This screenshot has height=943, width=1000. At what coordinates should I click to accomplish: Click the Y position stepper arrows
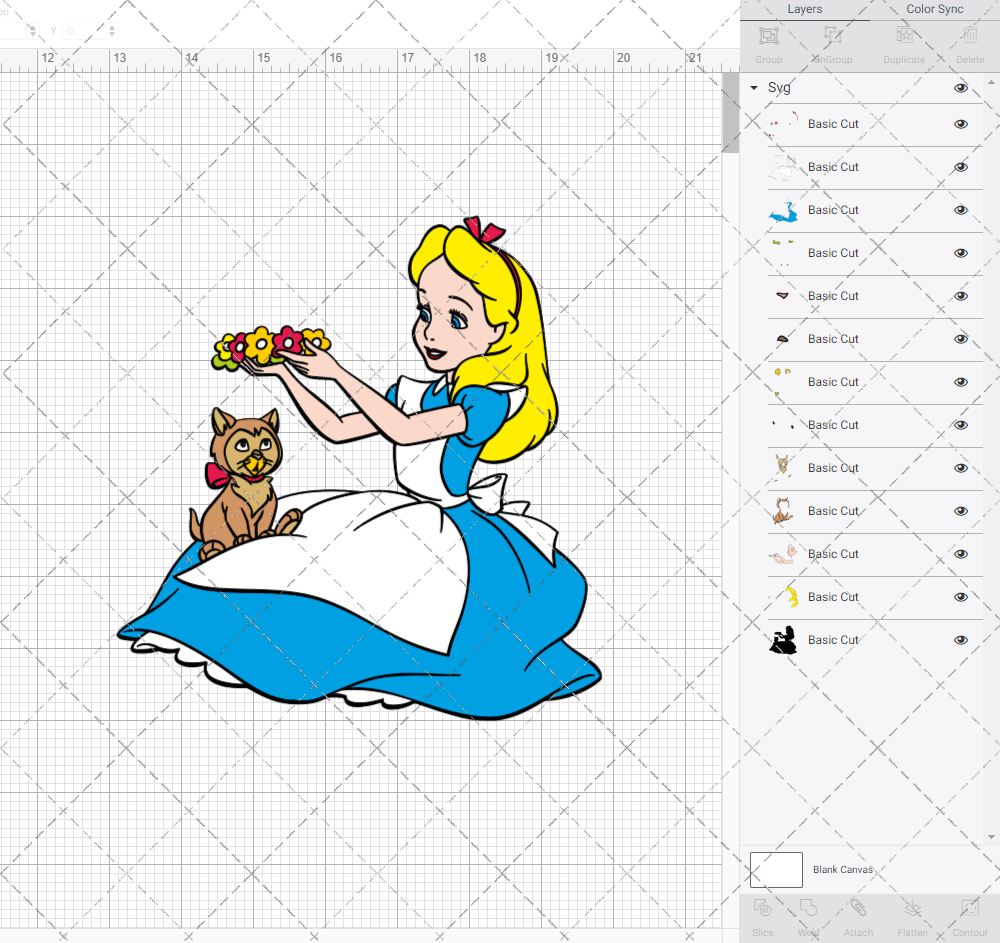click(x=112, y=31)
